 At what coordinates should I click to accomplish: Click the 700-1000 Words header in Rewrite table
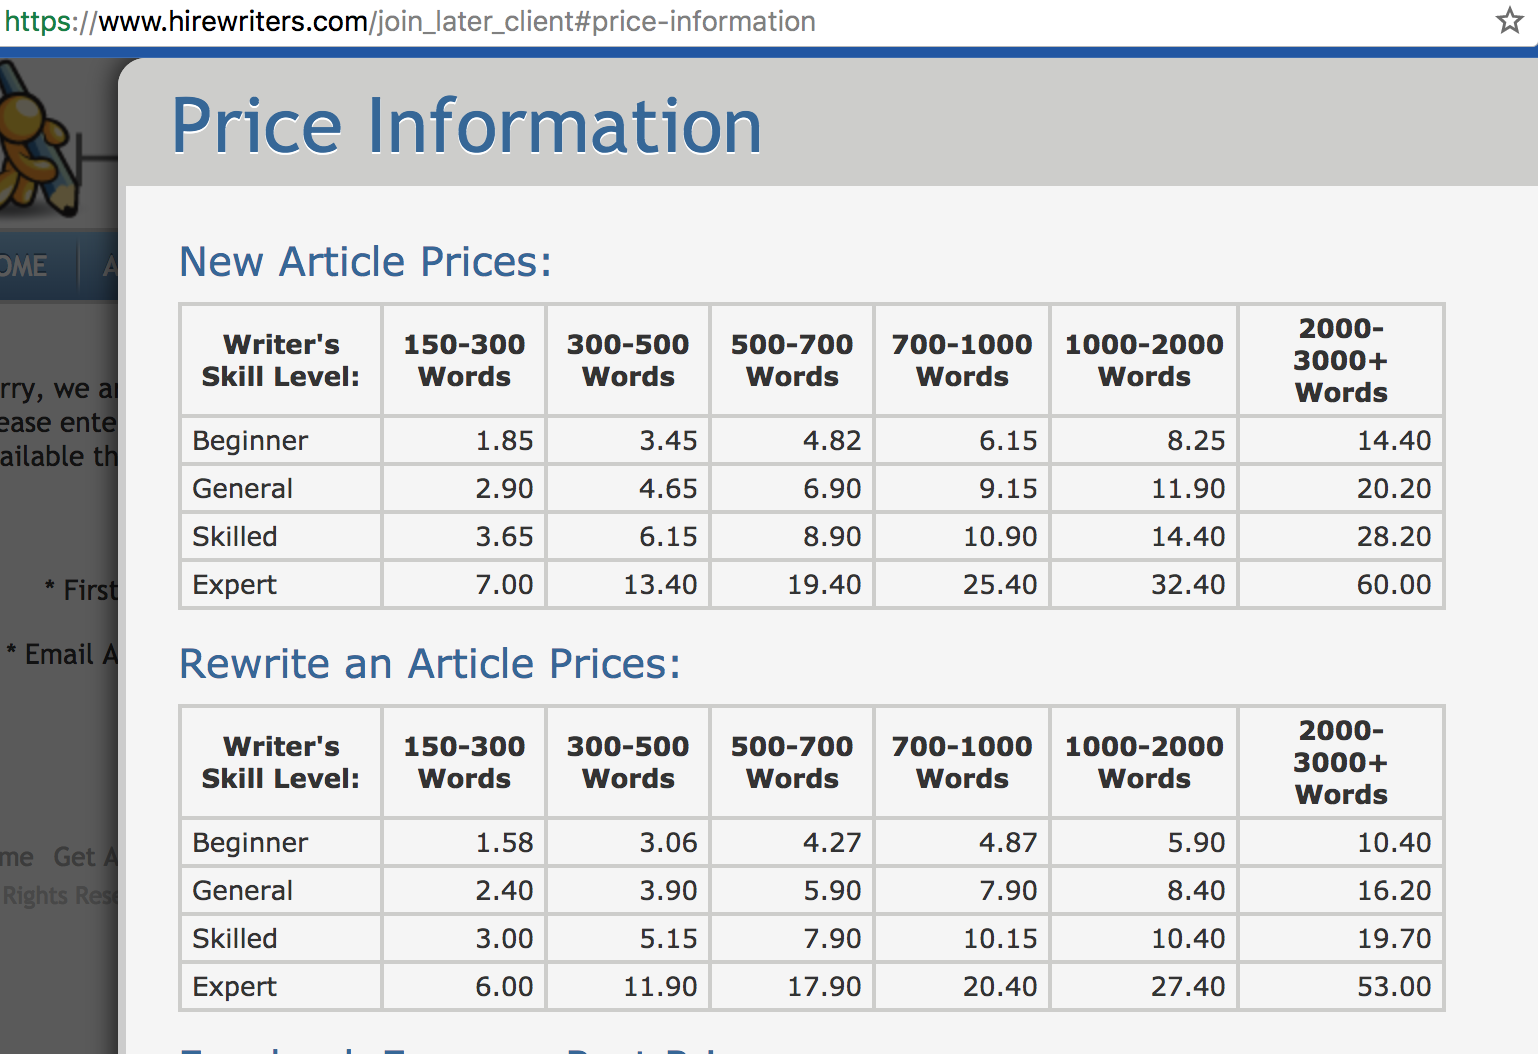tap(962, 762)
